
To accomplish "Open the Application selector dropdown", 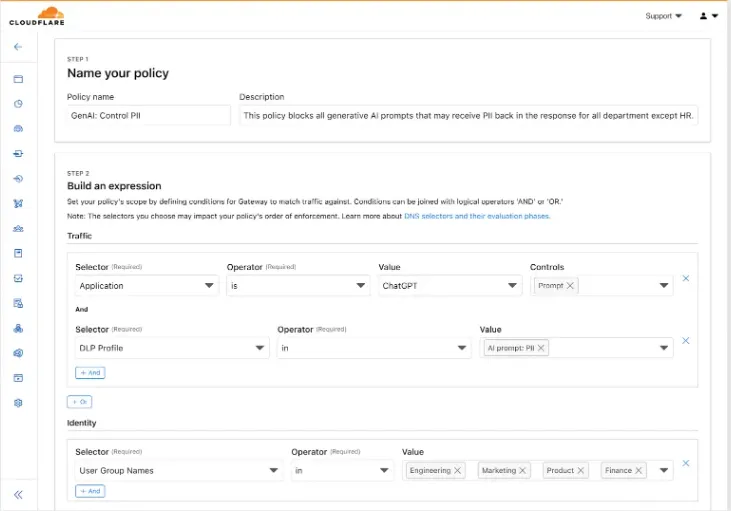I will point(147,286).
